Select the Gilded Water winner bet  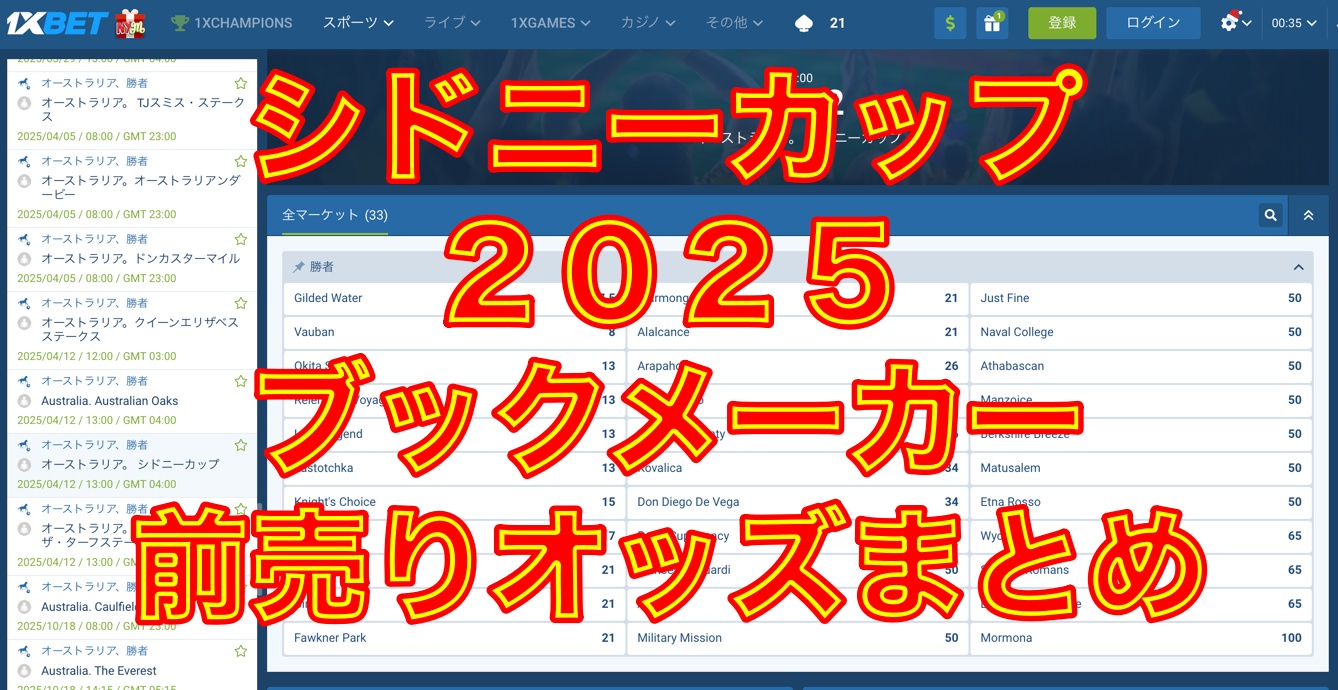click(x=452, y=298)
